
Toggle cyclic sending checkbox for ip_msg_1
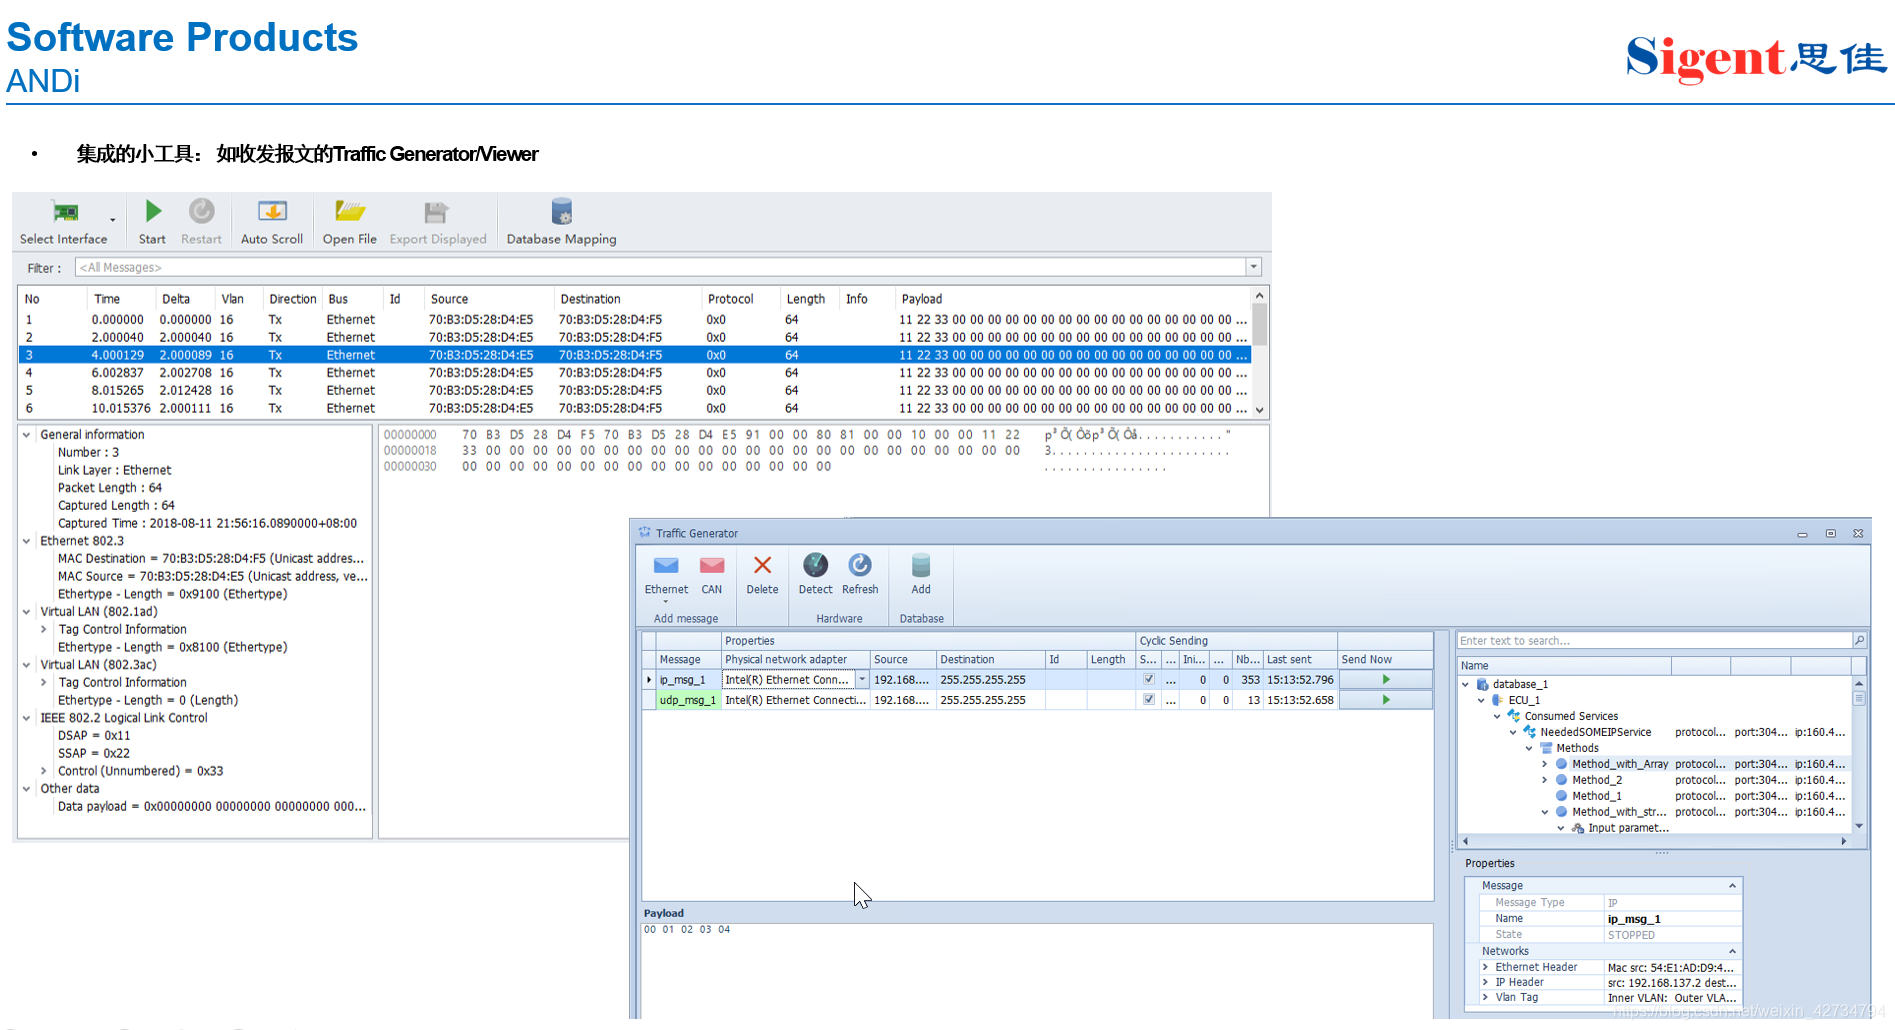point(1148,679)
